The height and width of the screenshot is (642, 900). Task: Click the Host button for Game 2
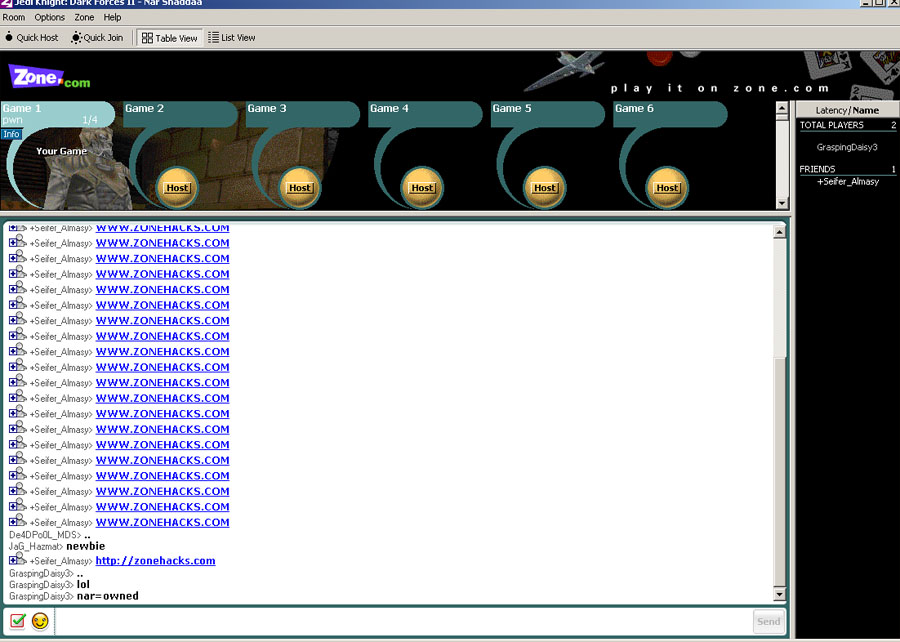tap(177, 188)
